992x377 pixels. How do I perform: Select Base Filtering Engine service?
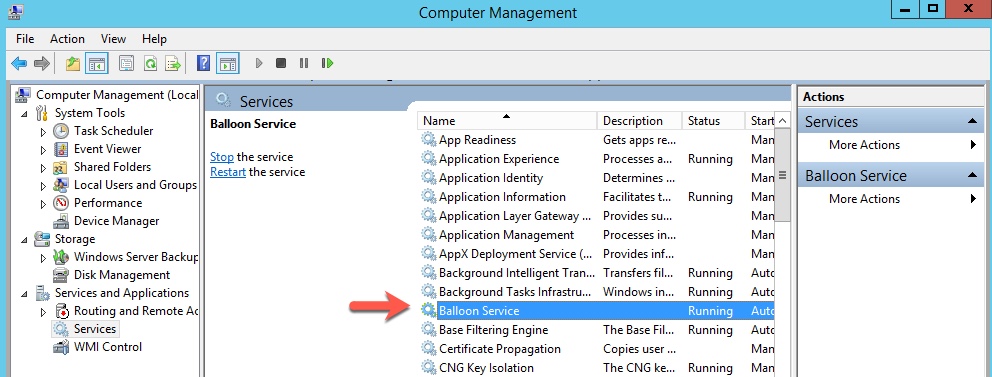tap(597, 330)
